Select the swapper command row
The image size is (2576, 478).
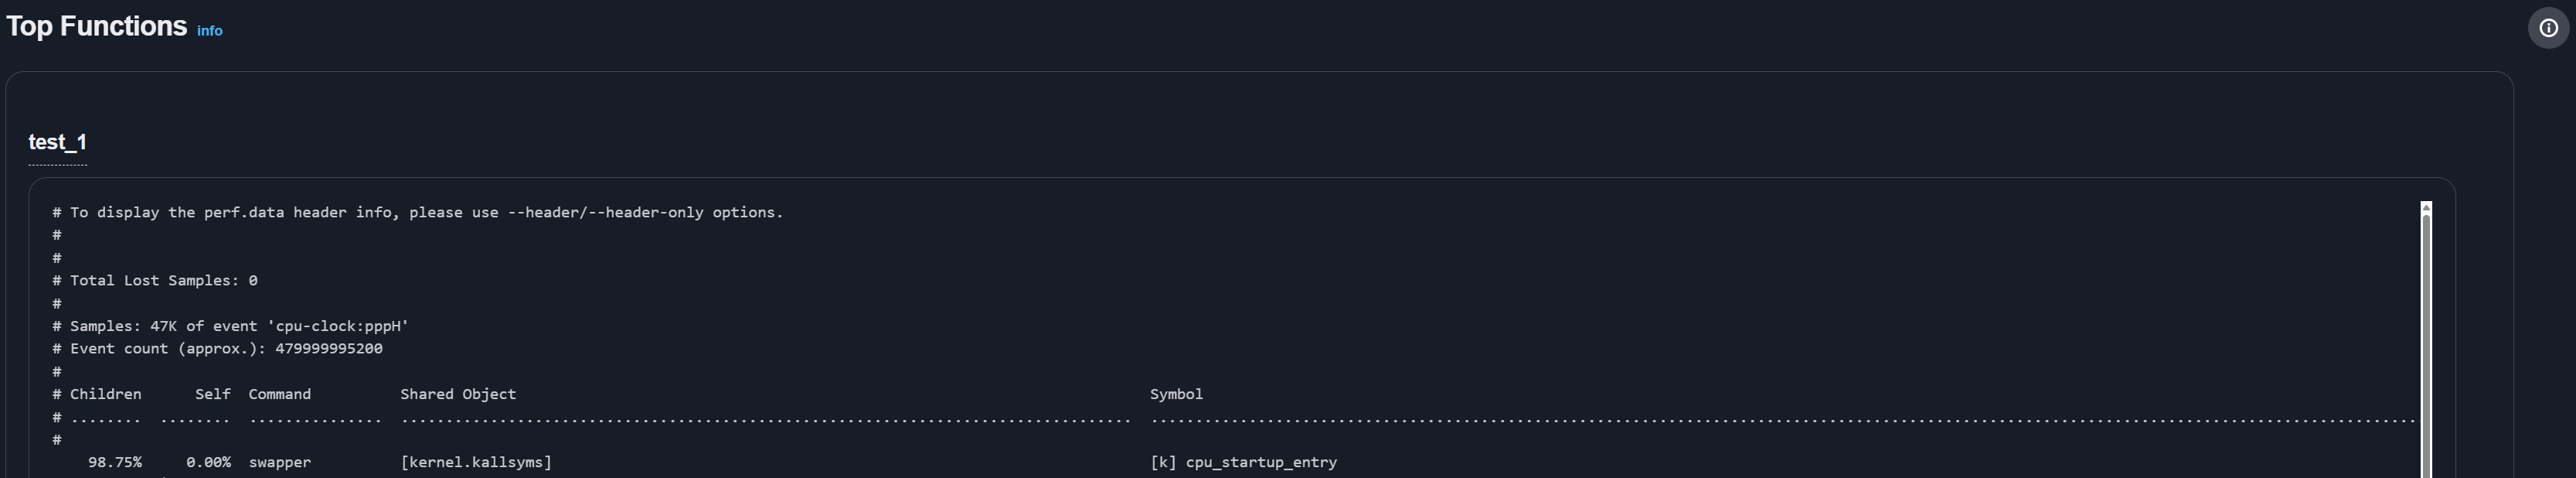[283, 462]
